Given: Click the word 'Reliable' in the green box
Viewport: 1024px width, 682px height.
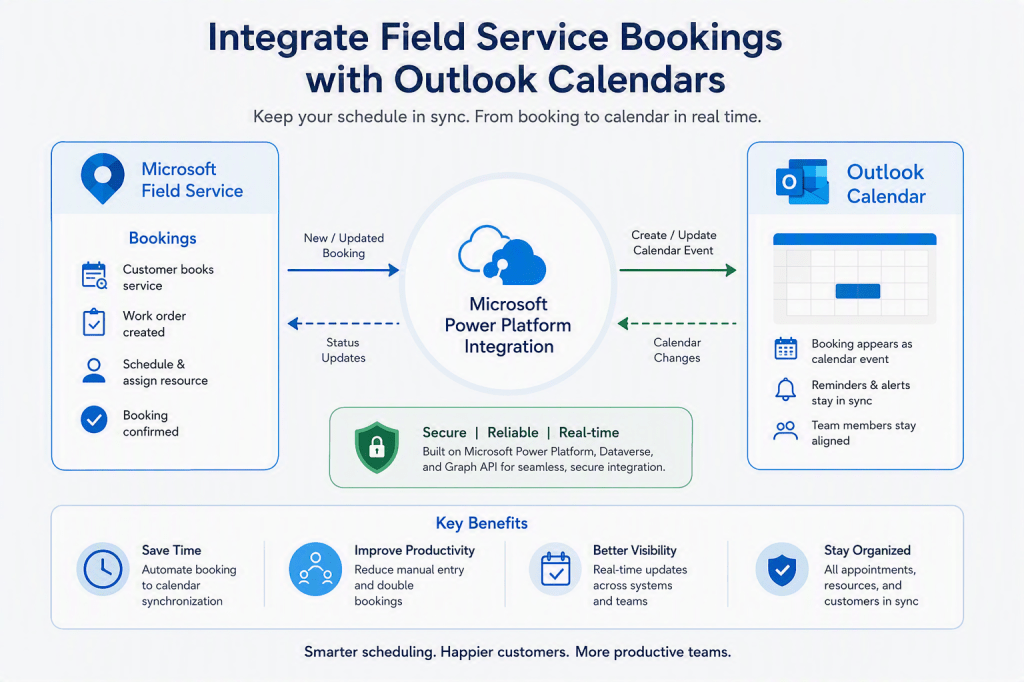Looking at the screenshot, I should [x=513, y=432].
